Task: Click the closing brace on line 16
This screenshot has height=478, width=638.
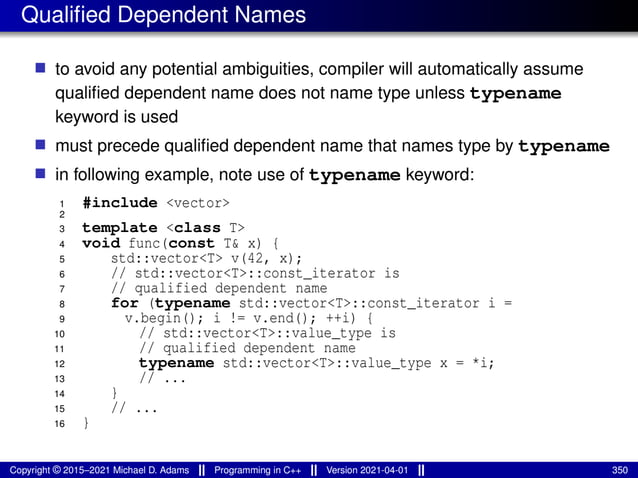Action: pyautogui.click(x=86, y=423)
